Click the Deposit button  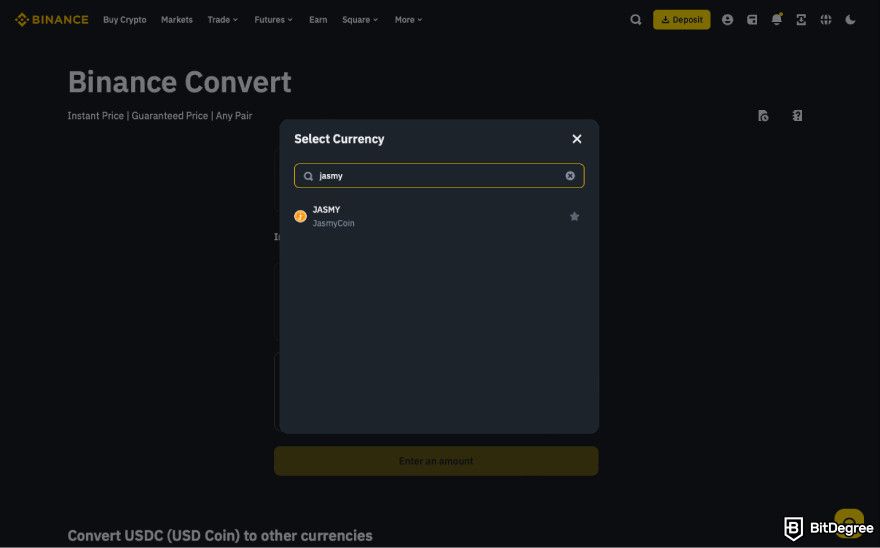[681, 20]
